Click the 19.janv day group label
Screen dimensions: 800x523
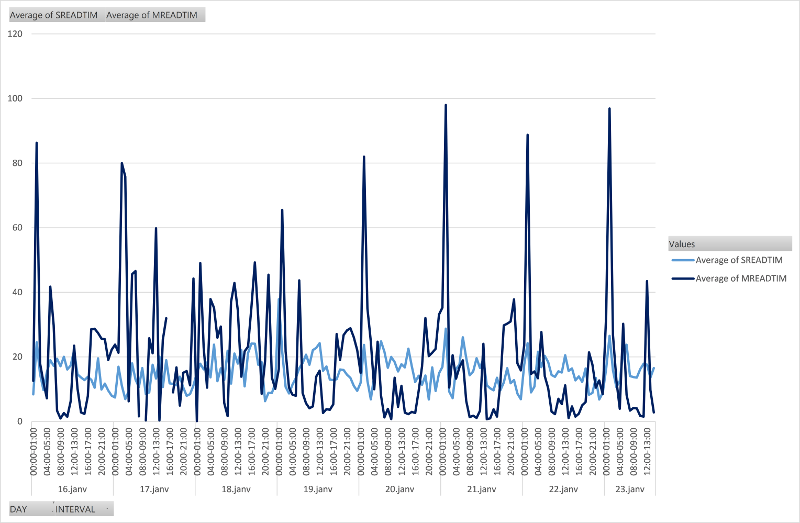coord(317,489)
